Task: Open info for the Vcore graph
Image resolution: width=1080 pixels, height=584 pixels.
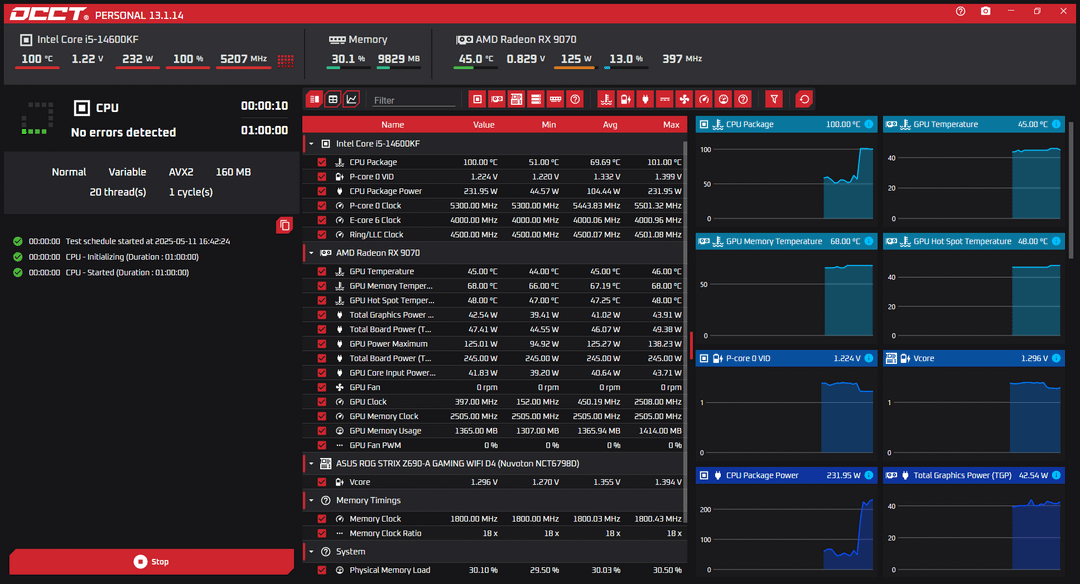Action: tap(1056, 358)
